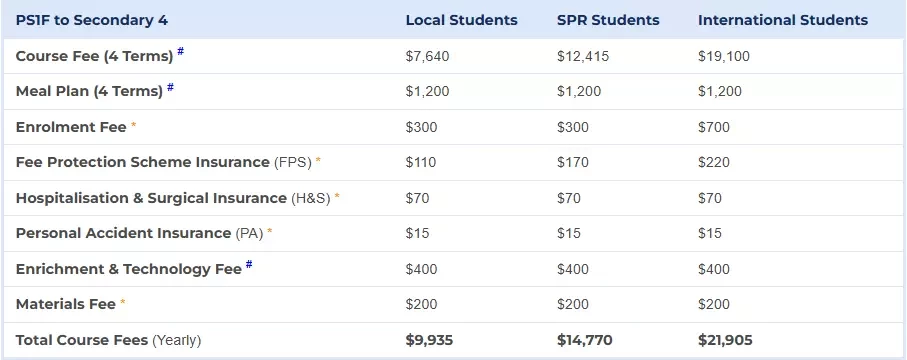Click the asterisk beside Hospitalisation & Surgical Insurance

click(337, 196)
